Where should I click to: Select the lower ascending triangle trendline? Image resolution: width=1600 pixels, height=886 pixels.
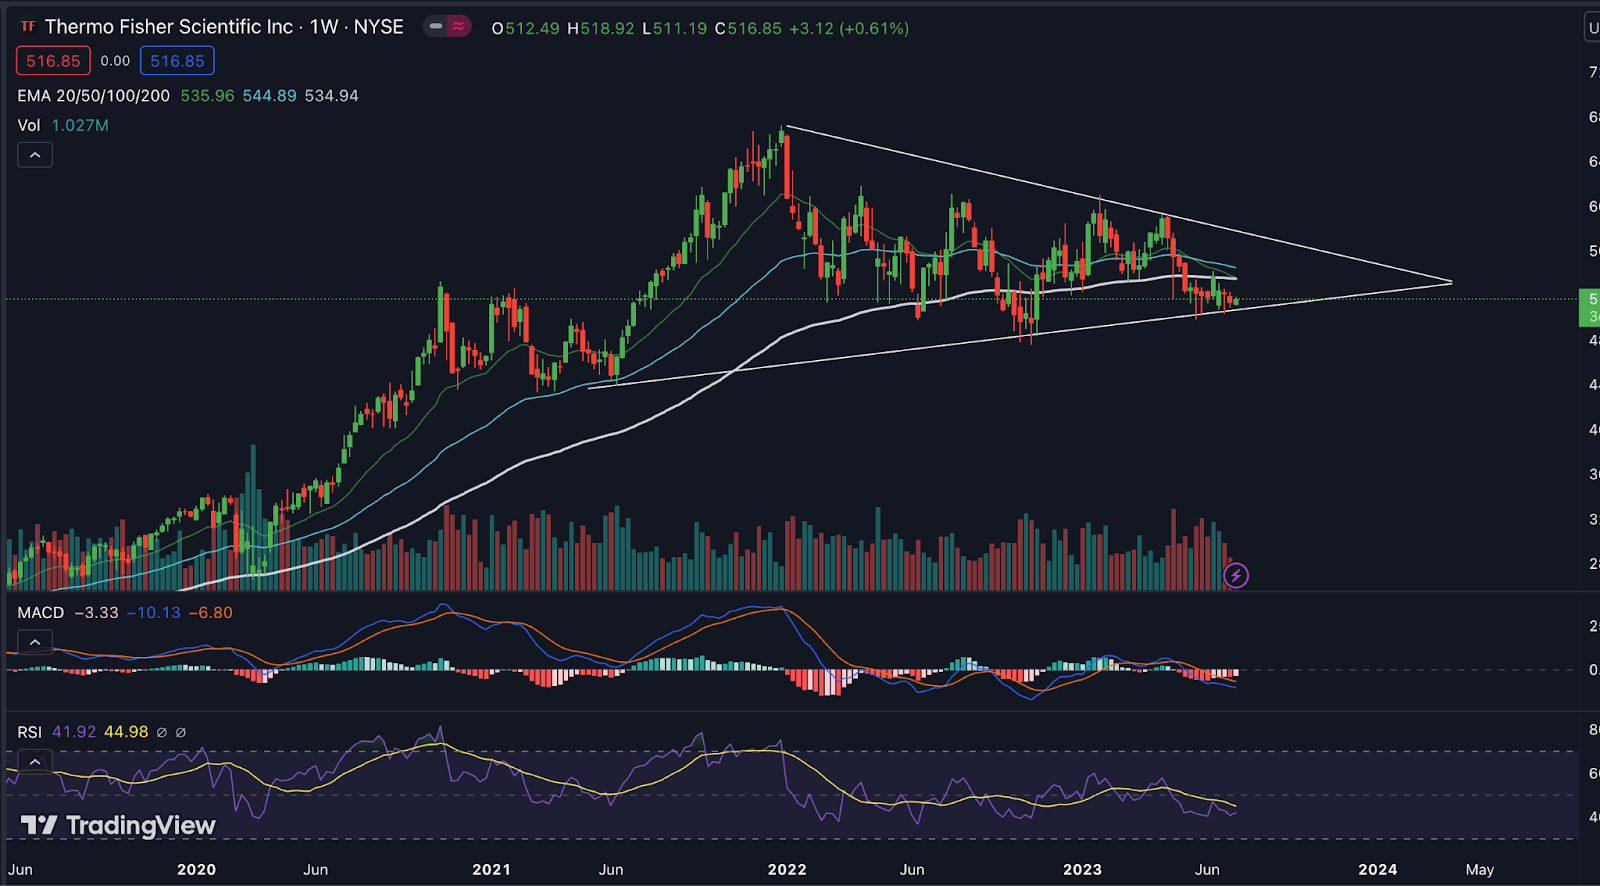1020,335
